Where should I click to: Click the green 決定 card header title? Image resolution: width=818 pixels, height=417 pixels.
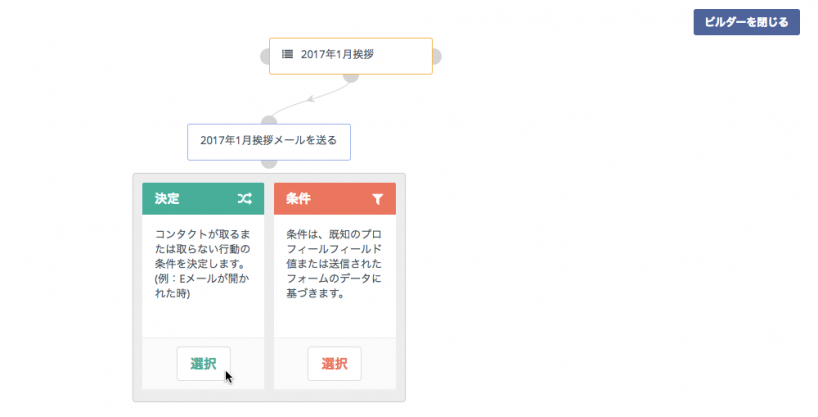(x=167, y=199)
